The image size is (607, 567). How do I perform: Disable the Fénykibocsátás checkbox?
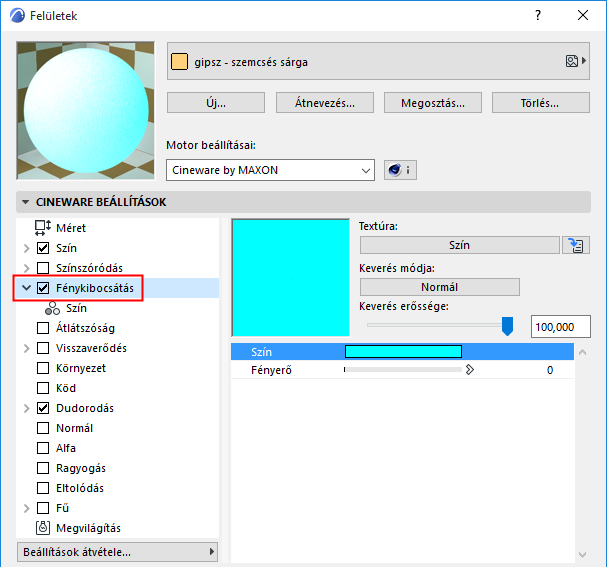(43, 288)
